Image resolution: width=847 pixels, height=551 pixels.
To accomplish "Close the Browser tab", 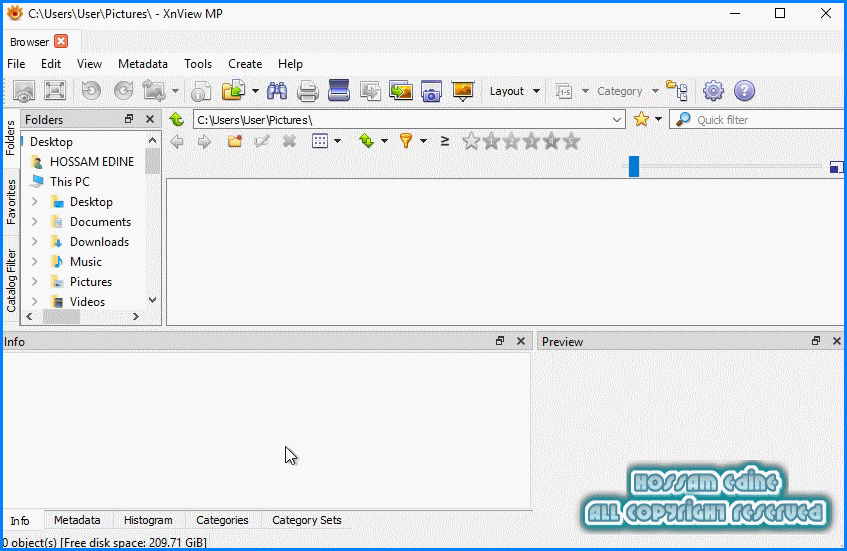I will (62, 42).
